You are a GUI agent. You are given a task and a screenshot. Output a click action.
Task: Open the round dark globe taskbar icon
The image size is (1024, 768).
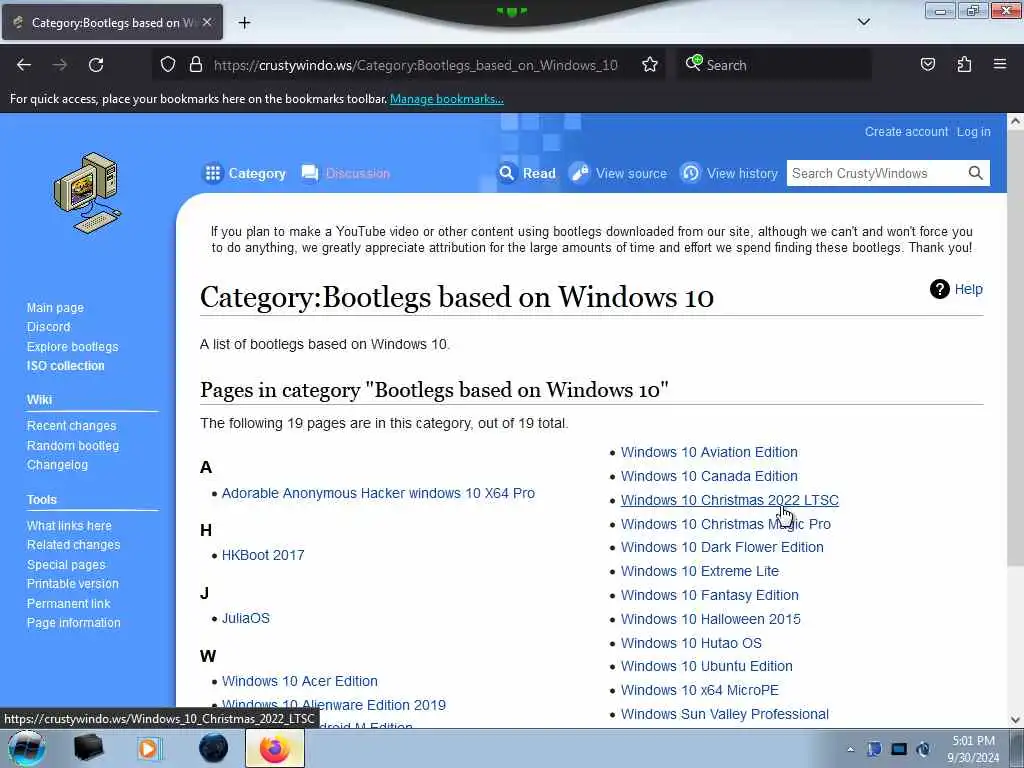(214, 748)
